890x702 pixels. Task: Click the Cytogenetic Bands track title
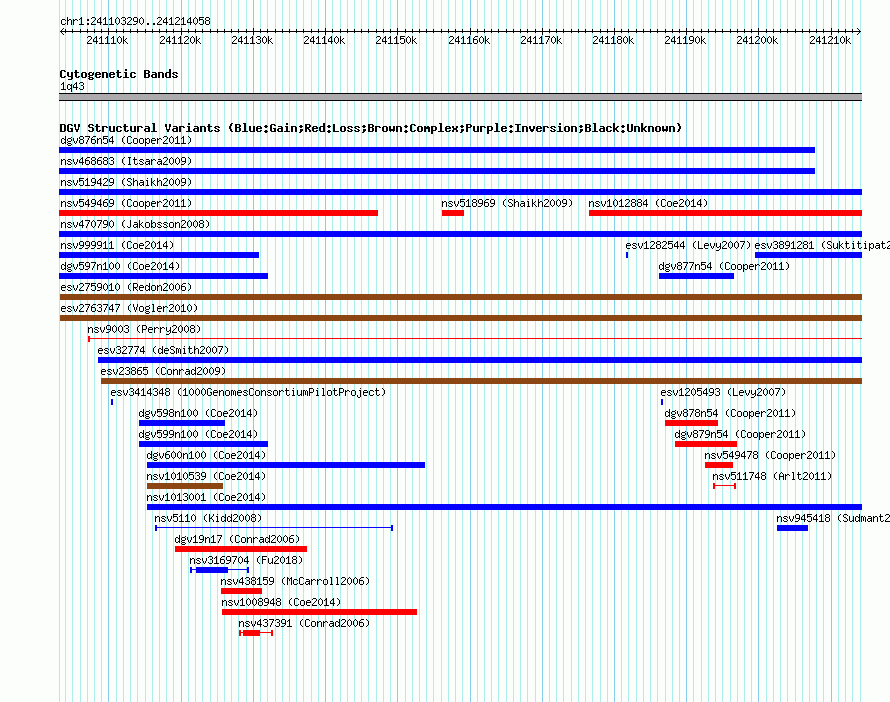click(x=119, y=74)
